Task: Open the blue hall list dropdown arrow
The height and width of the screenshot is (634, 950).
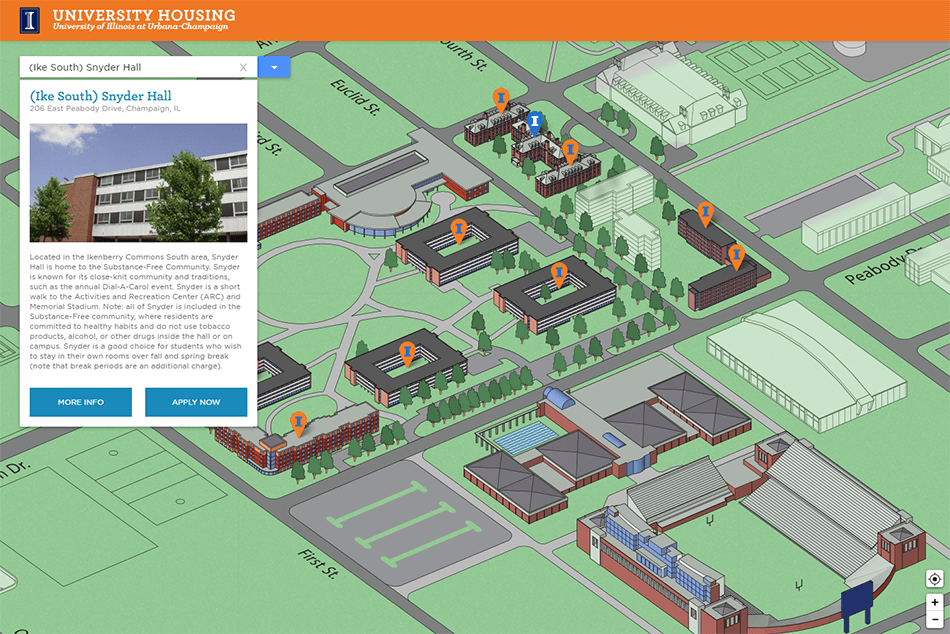Action: (274, 67)
